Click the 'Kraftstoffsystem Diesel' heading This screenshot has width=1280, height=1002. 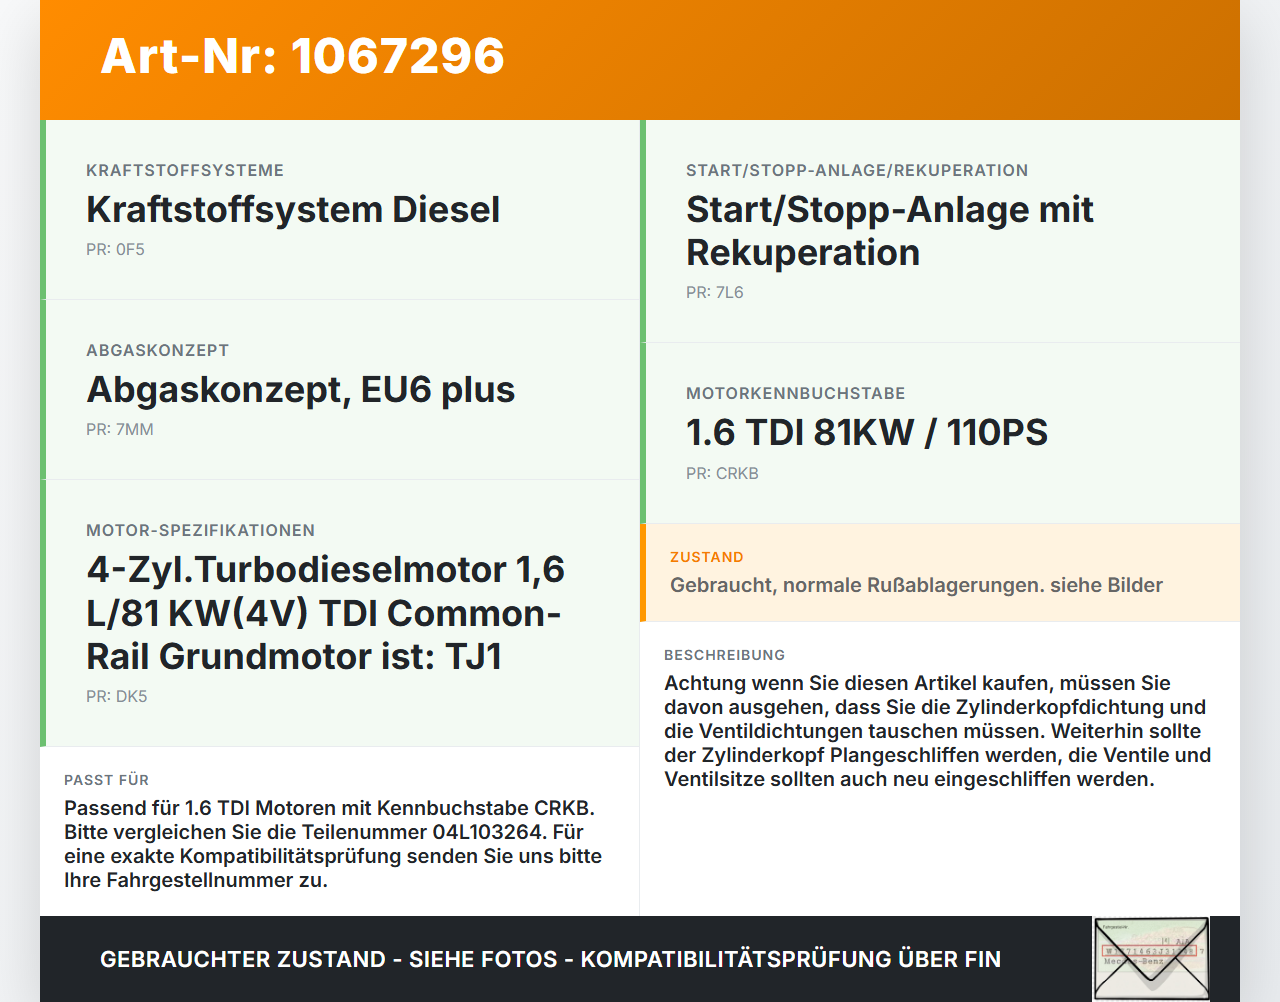[x=293, y=210]
